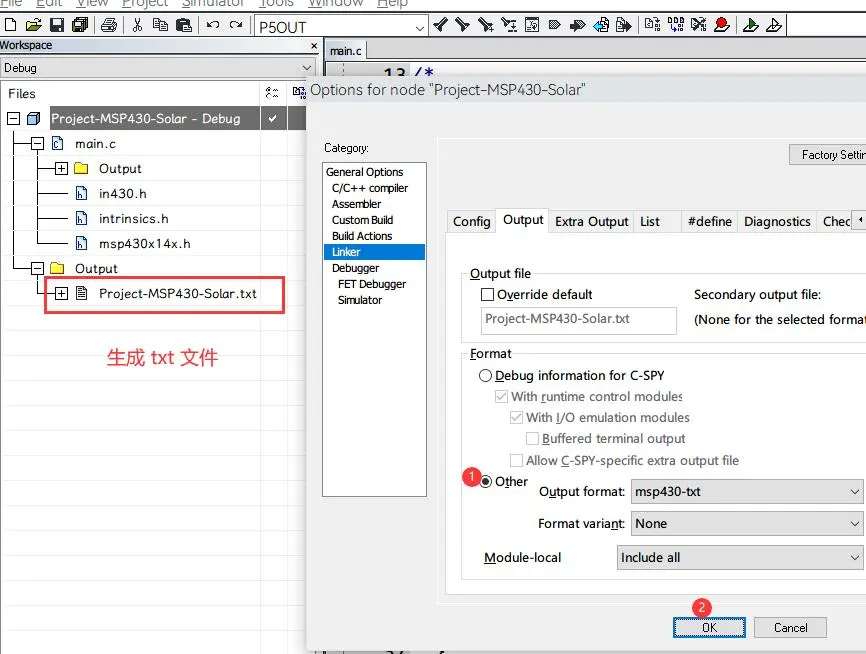Click the OK button
Image resolution: width=866 pixels, height=654 pixels.
click(x=708, y=627)
